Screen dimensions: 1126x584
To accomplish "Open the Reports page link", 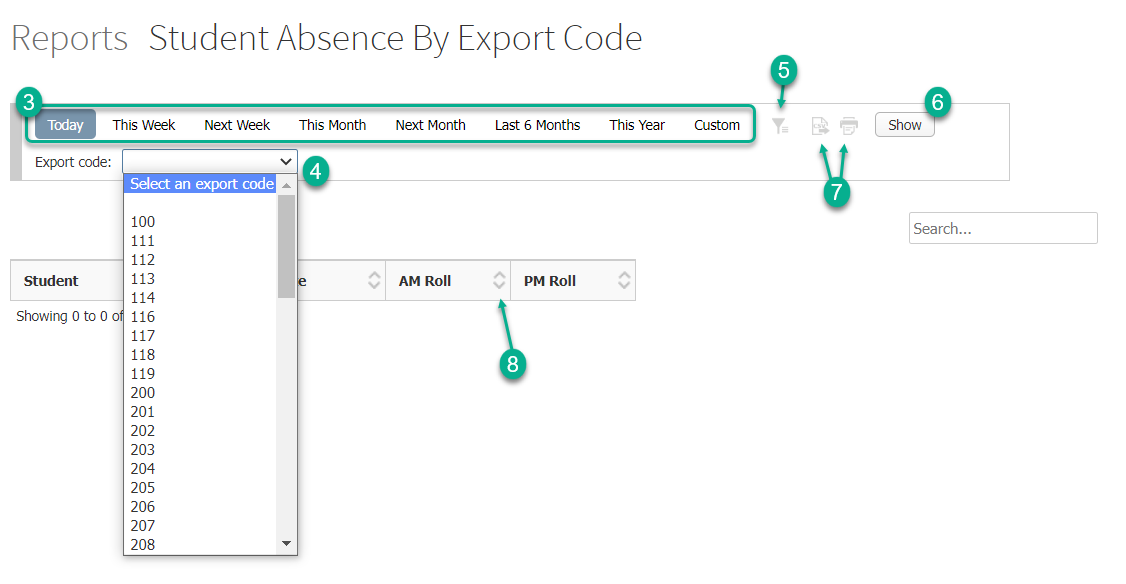I will click(x=68, y=38).
